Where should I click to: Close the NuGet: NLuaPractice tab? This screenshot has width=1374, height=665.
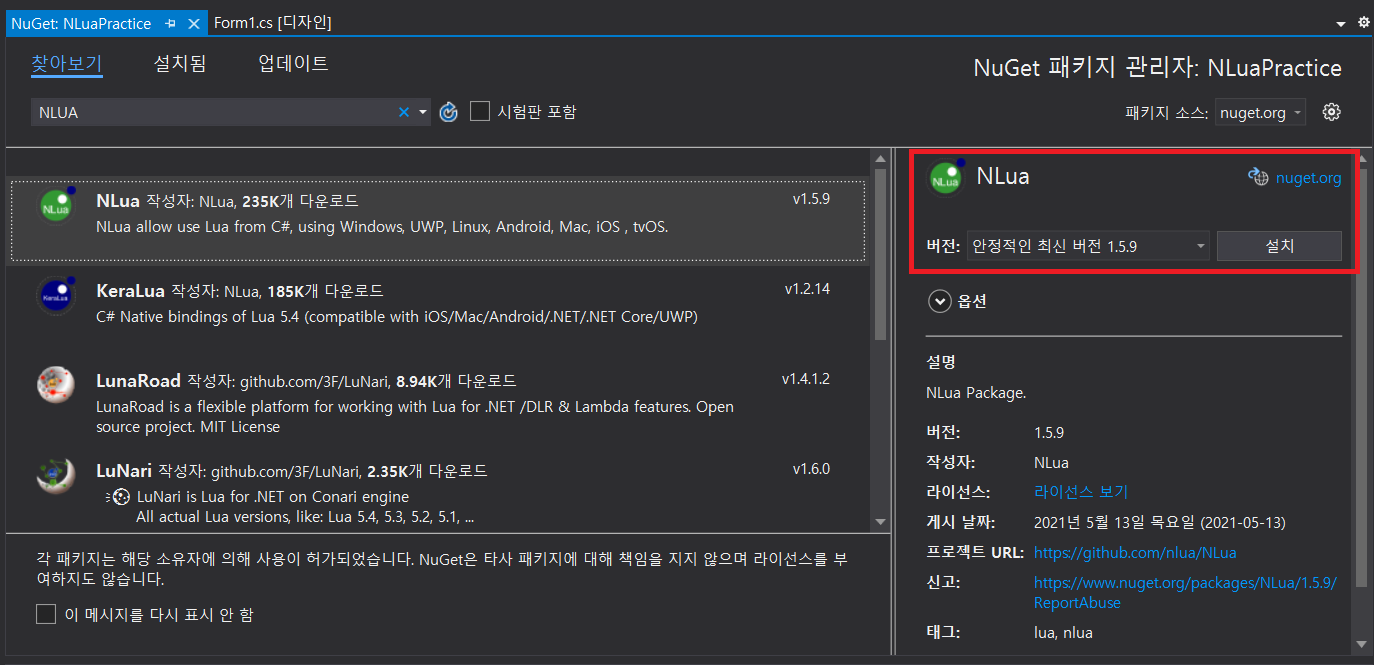tap(194, 23)
